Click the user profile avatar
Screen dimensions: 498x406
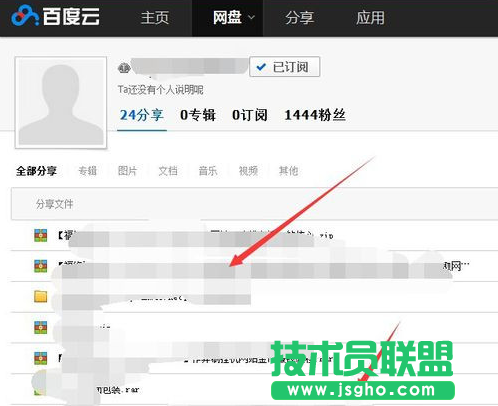[x=61, y=102]
